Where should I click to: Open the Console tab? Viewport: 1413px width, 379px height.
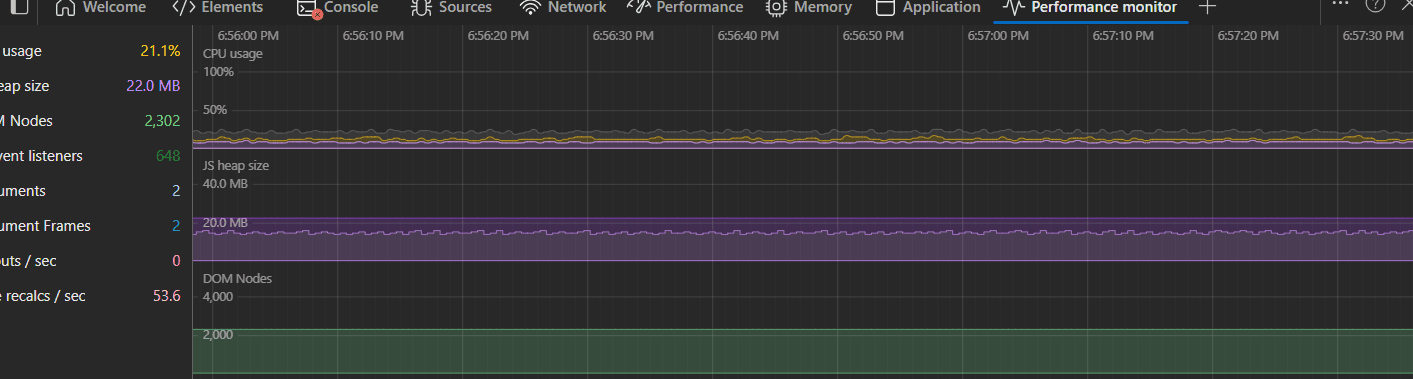[337, 7]
